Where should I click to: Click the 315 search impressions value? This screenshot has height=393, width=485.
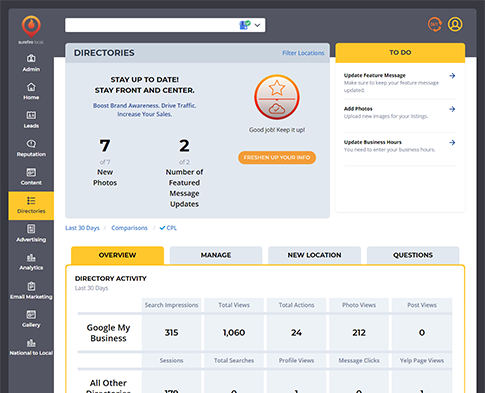(x=171, y=333)
